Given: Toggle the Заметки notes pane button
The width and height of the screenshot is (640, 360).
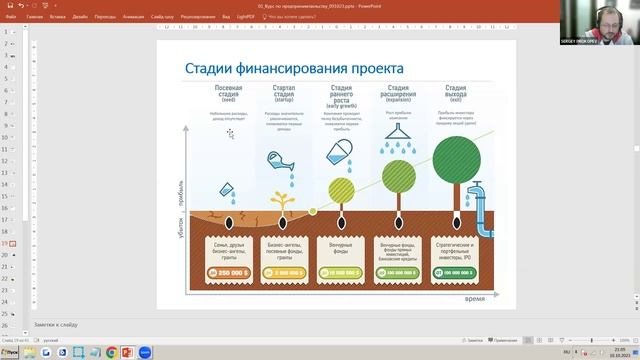Looking at the screenshot, I should click(472, 340).
